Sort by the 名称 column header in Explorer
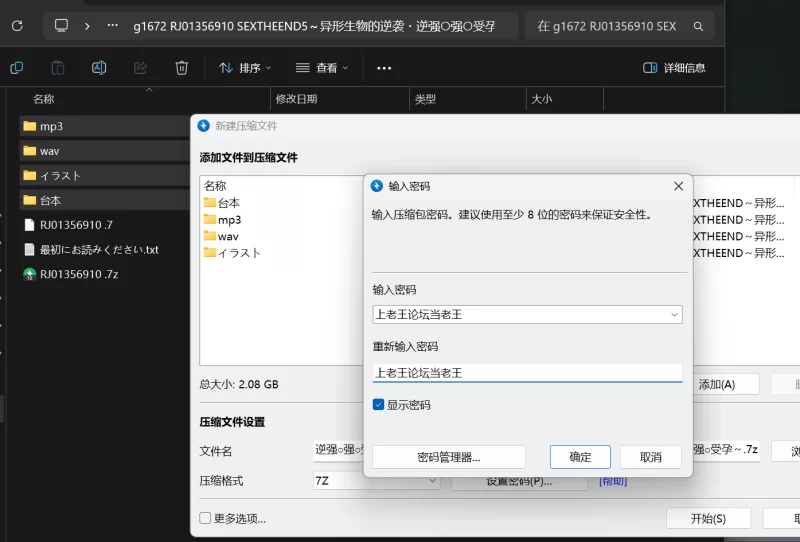800x542 pixels. pyautogui.click(x=44, y=99)
